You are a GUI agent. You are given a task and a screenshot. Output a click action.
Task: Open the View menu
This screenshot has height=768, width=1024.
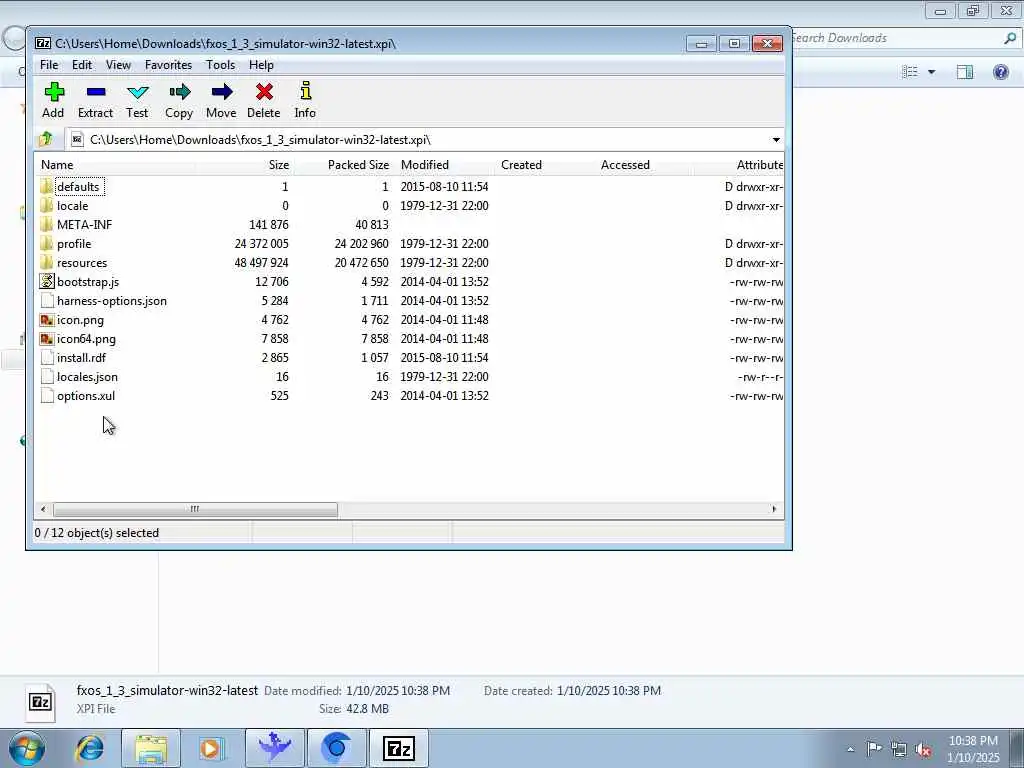118,65
